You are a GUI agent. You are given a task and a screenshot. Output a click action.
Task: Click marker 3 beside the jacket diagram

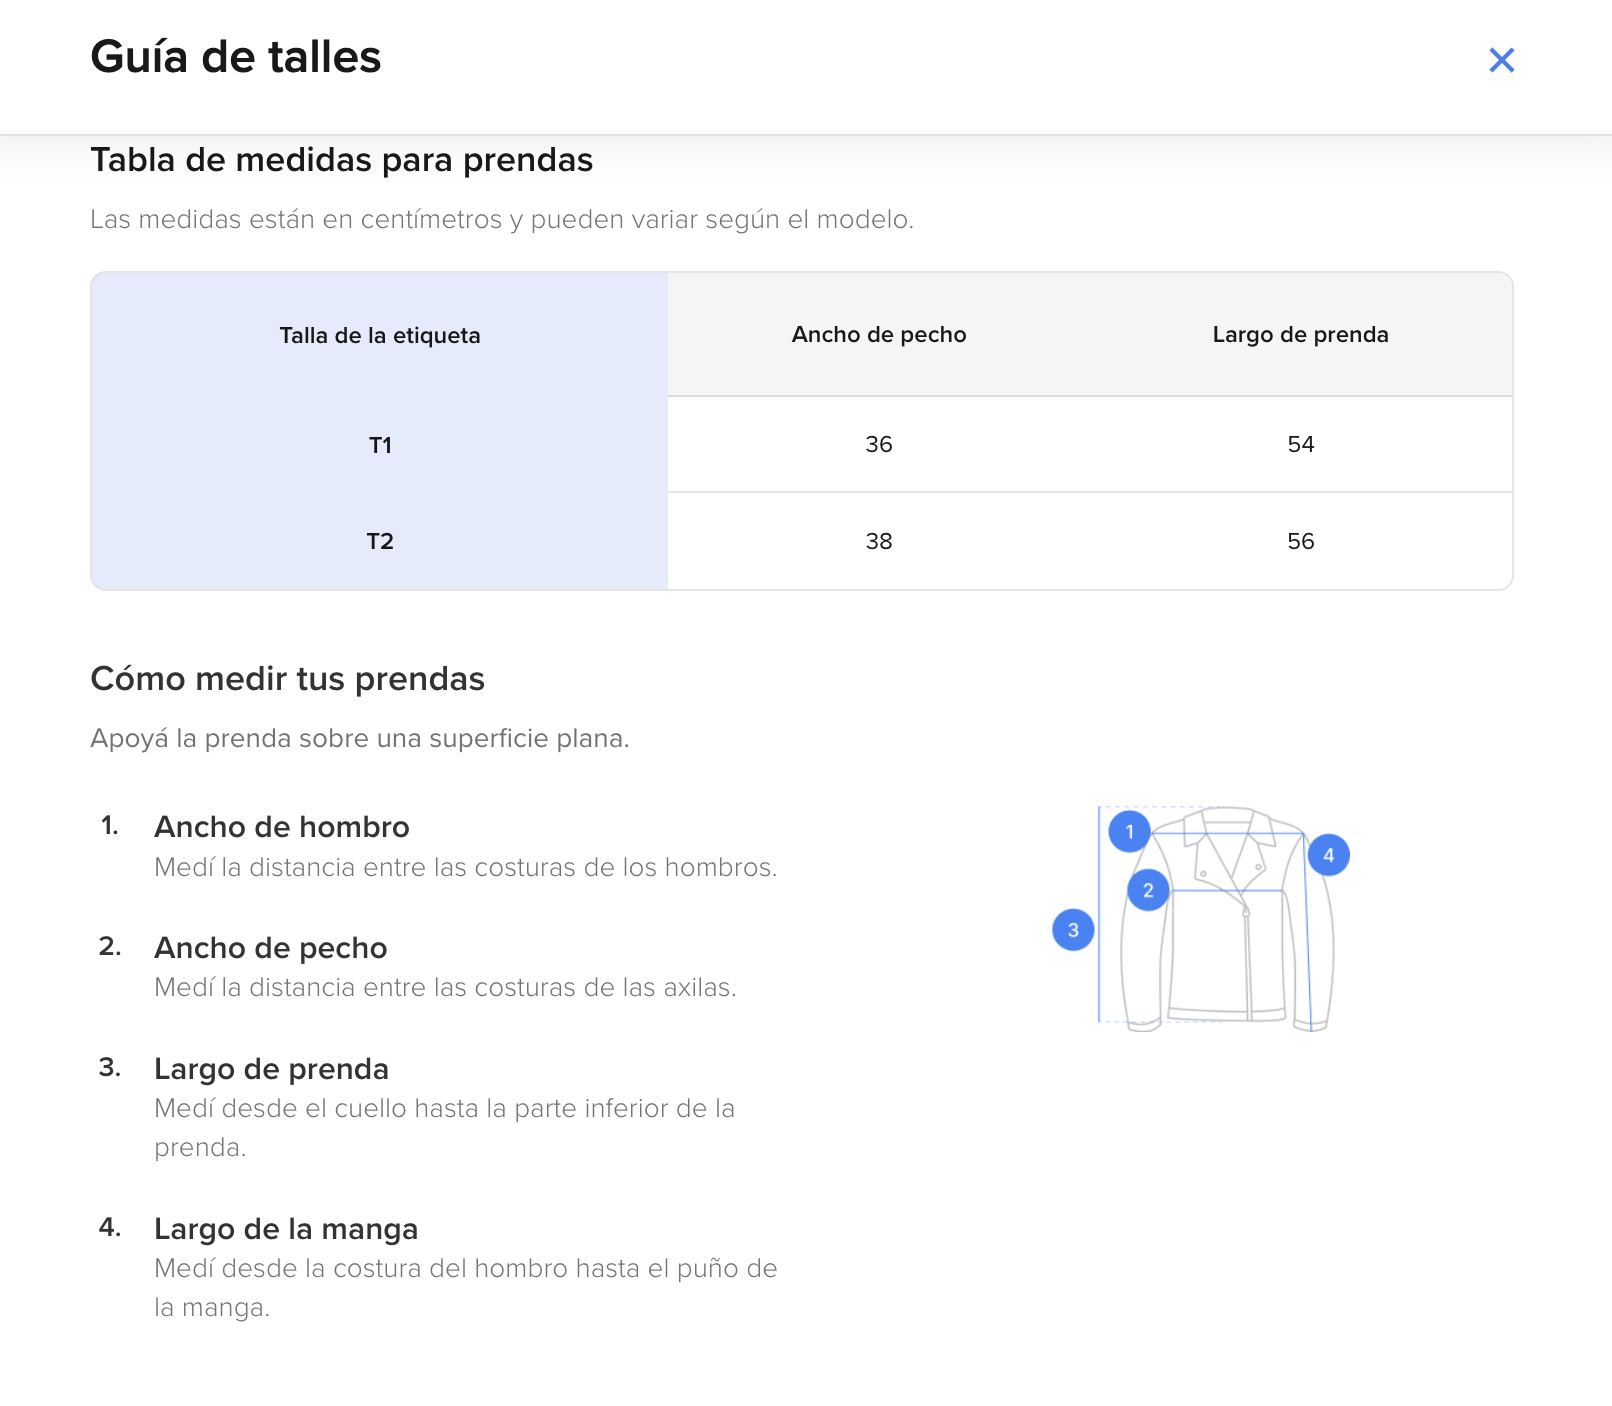coord(1073,930)
